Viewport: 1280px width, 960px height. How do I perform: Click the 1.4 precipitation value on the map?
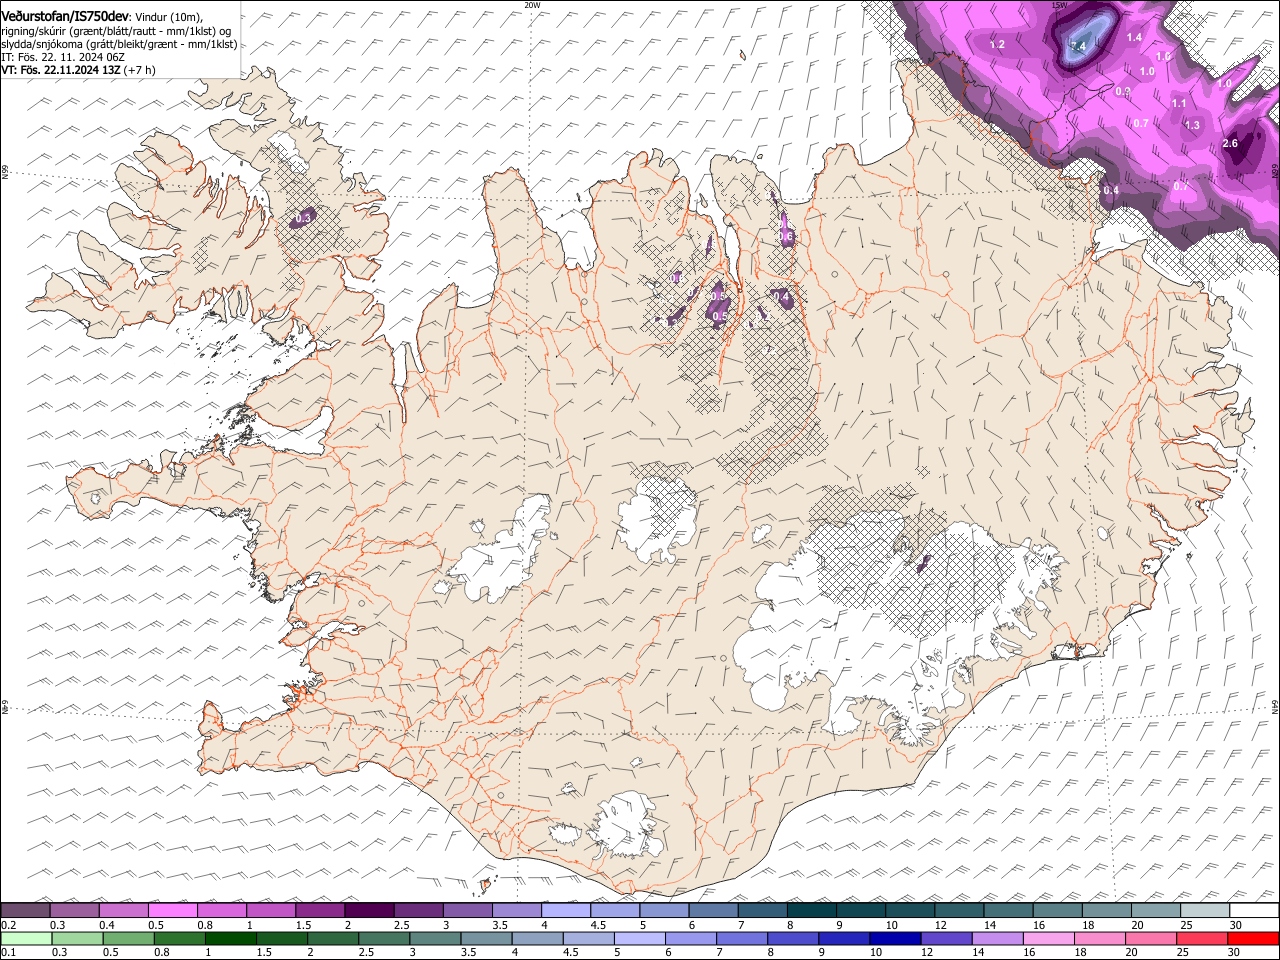pos(1134,37)
